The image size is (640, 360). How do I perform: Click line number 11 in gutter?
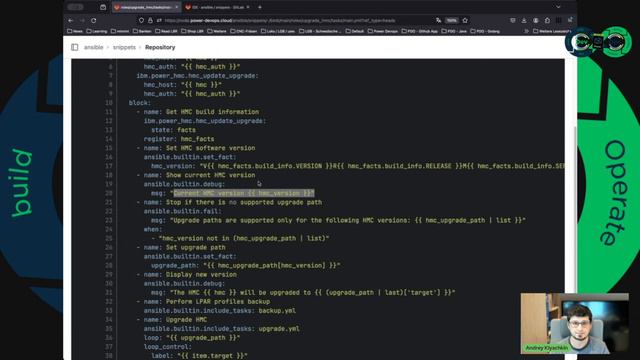(x=109, y=112)
